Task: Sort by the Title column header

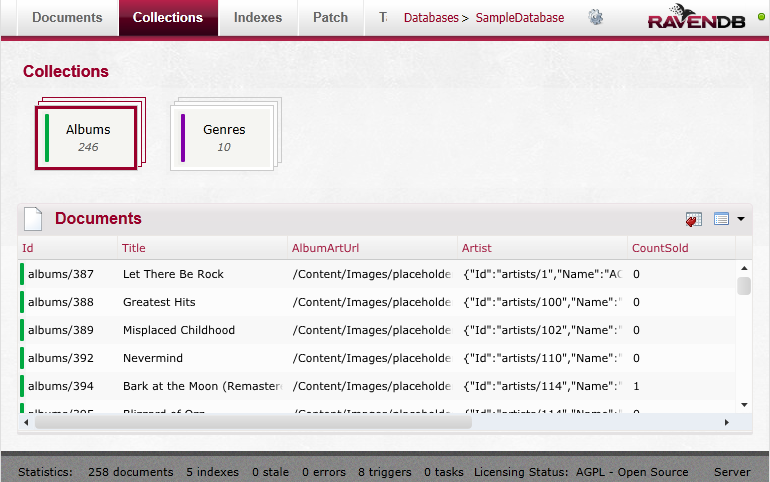Action: pyautogui.click(x=134, y=248)
